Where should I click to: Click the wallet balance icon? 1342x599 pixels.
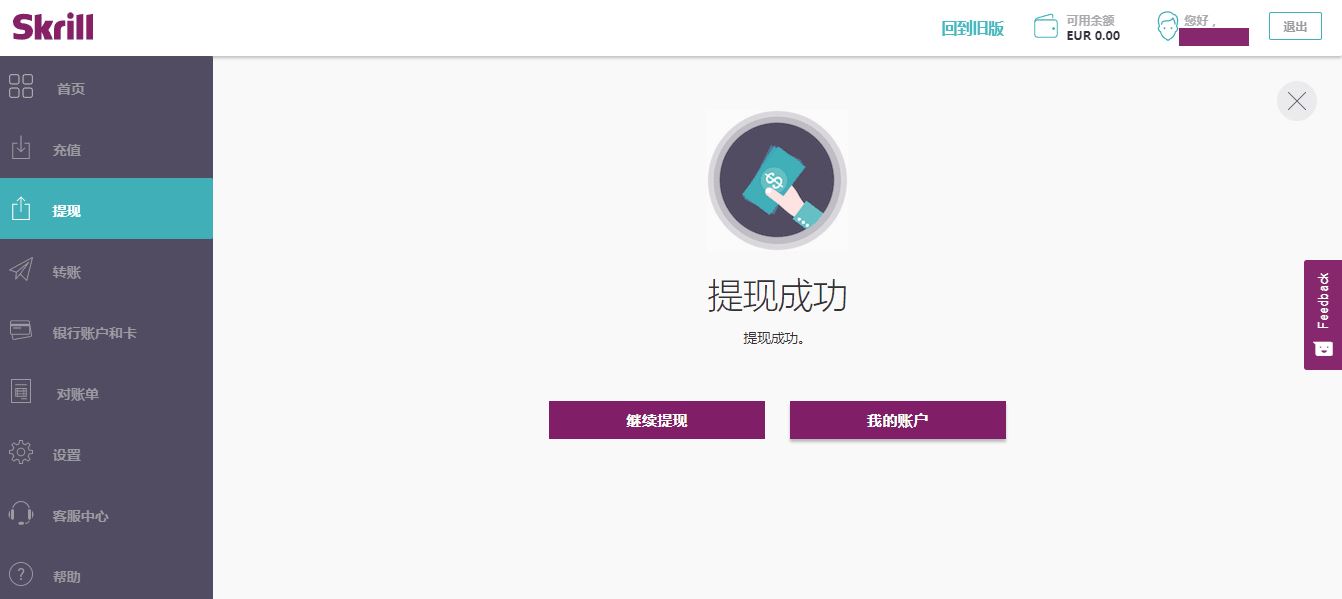click(x=1046, y=27)
